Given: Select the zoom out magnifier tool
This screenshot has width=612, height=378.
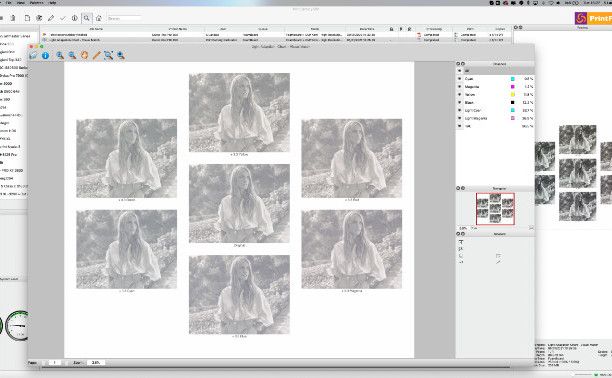Looking at the screenshot, I should (x=72, y=55).
